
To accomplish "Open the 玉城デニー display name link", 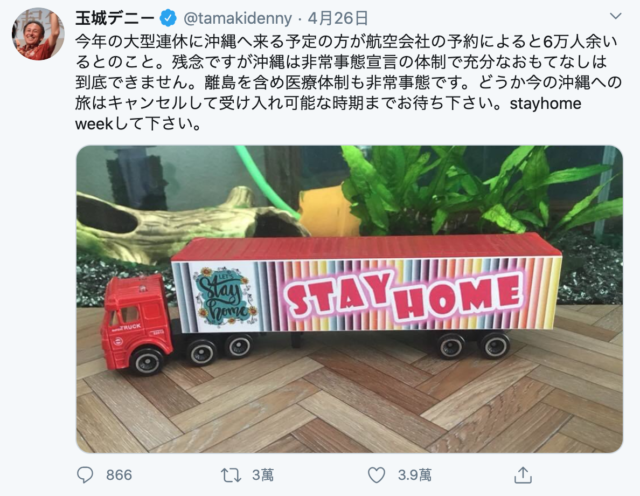I will tap(115, 18).
